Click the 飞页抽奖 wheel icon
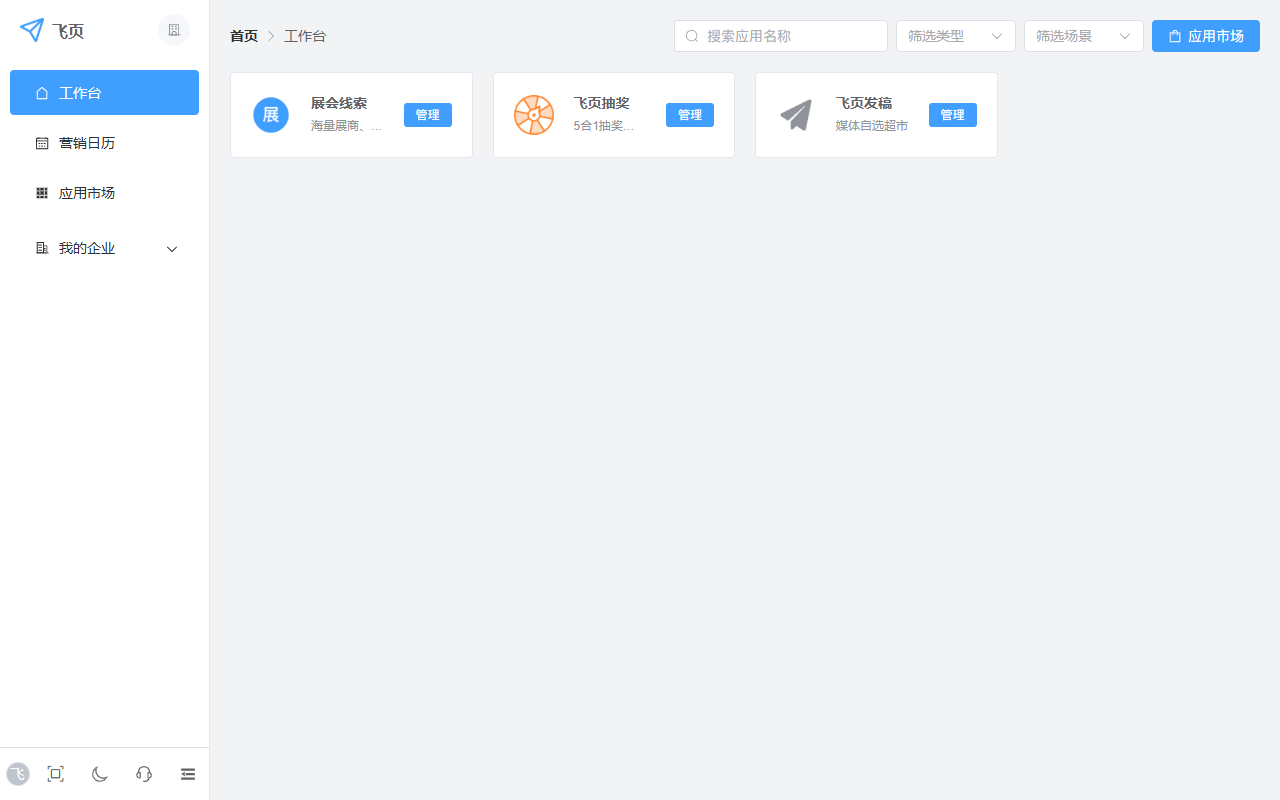Image resolution: width=1280 pixels, height=800 pixels. click(534, 114)
